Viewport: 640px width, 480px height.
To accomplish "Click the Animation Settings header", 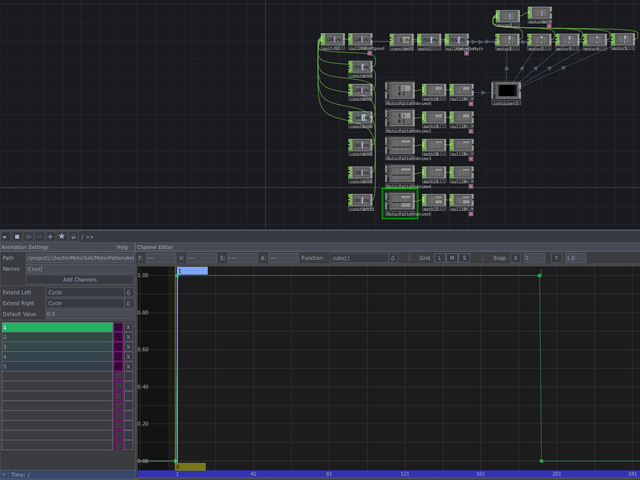I will (x=25, y=247).
